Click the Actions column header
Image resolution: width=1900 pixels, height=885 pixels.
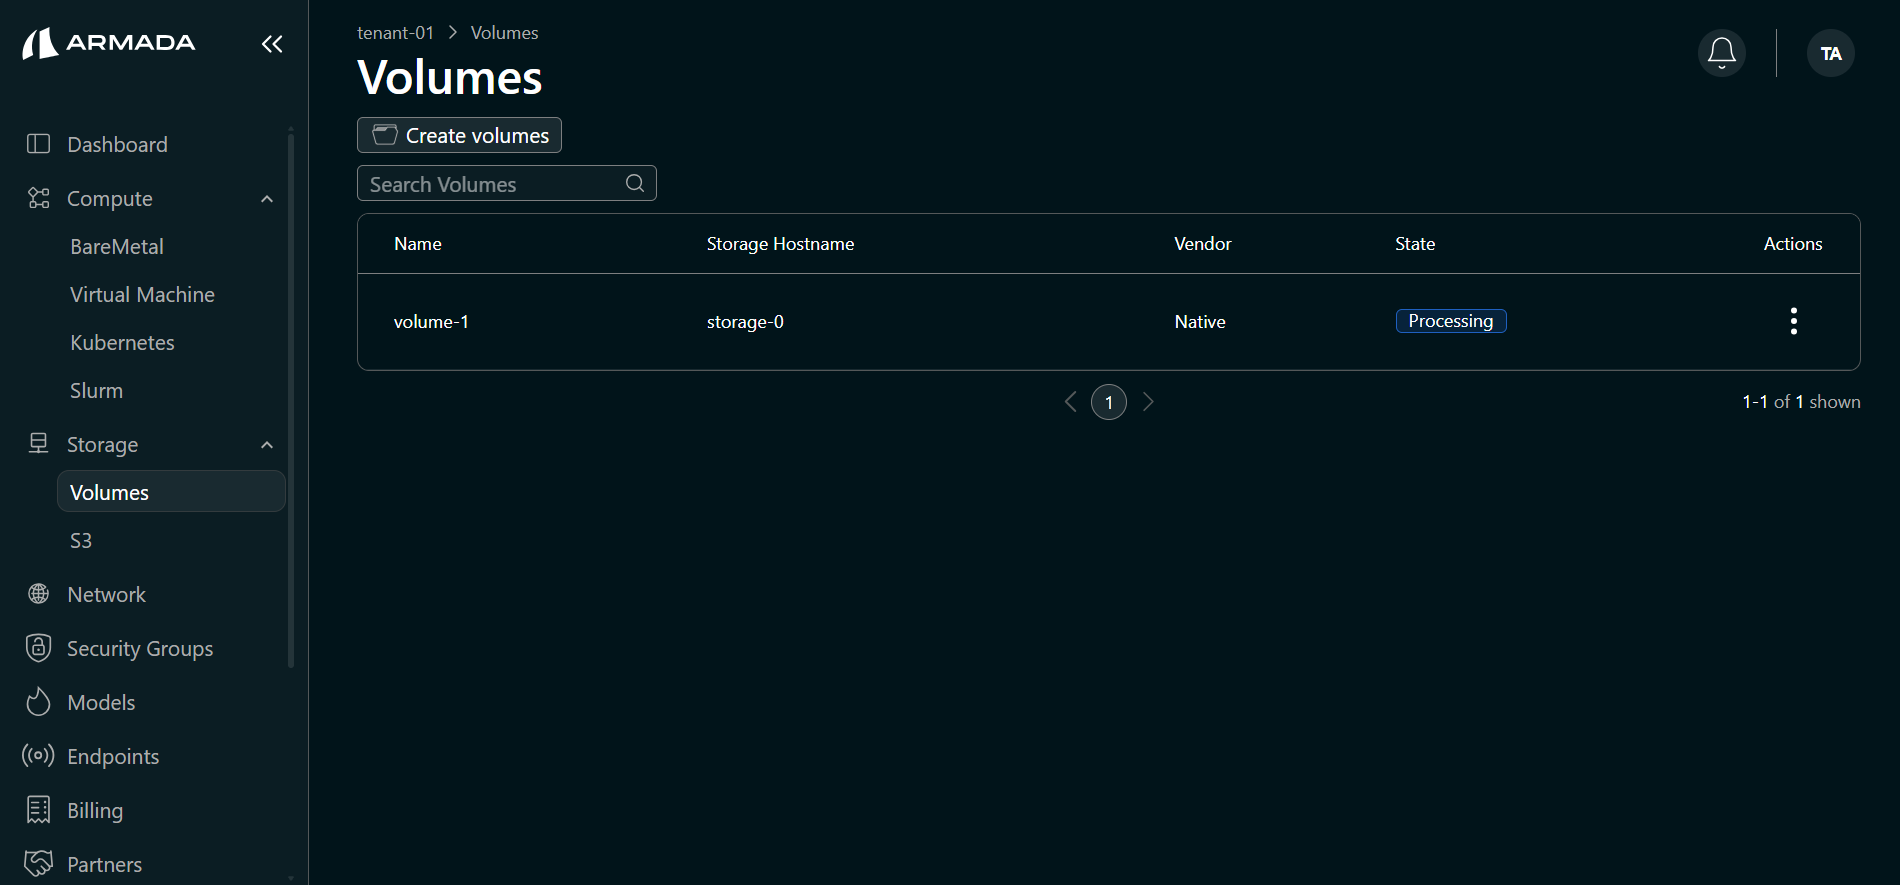(x=1793, y=243)
